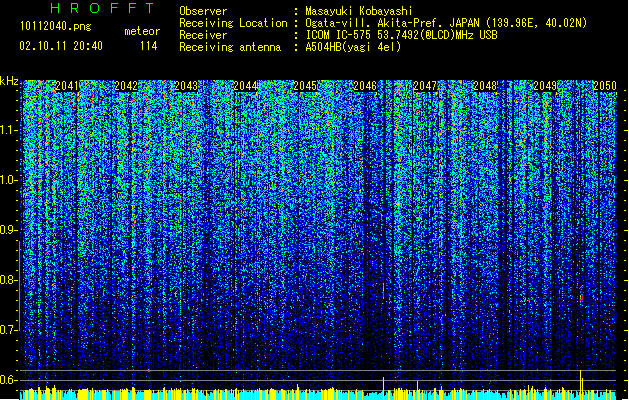Click the meteor count 114
The height and width of the screenshot is (400, 629).
pos(148,46)
